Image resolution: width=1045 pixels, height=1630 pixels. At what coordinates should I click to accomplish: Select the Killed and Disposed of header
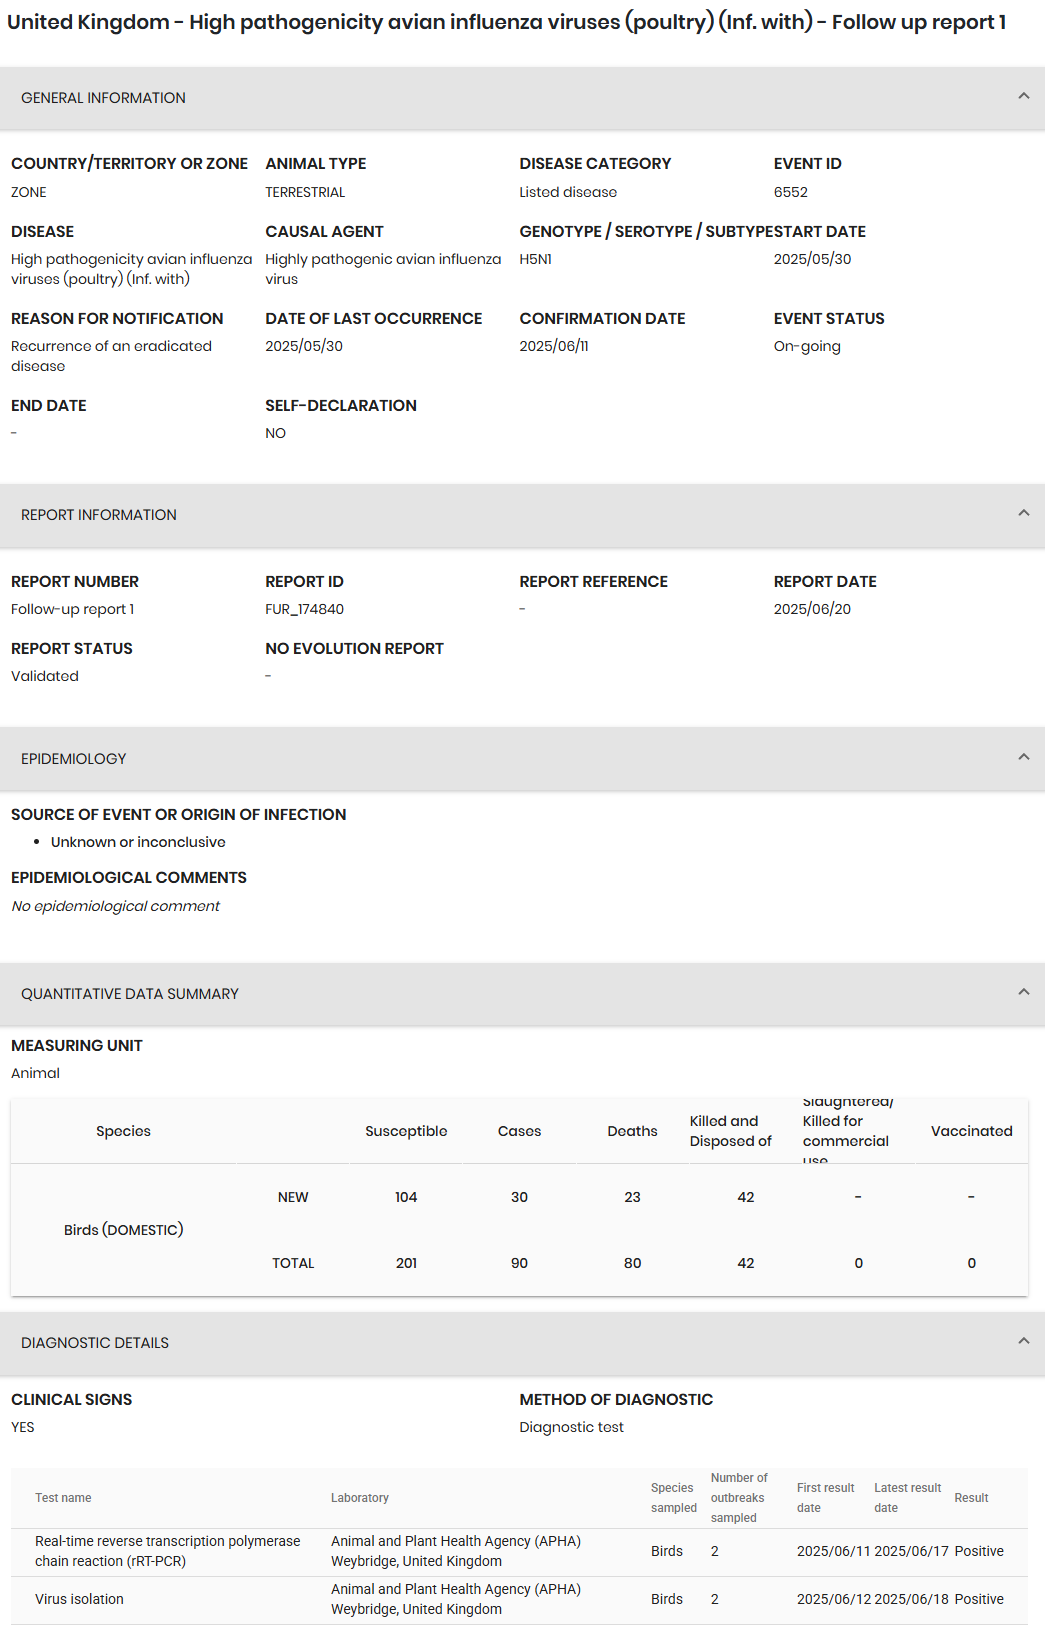pyautogui.click(x=731, y=1131)
